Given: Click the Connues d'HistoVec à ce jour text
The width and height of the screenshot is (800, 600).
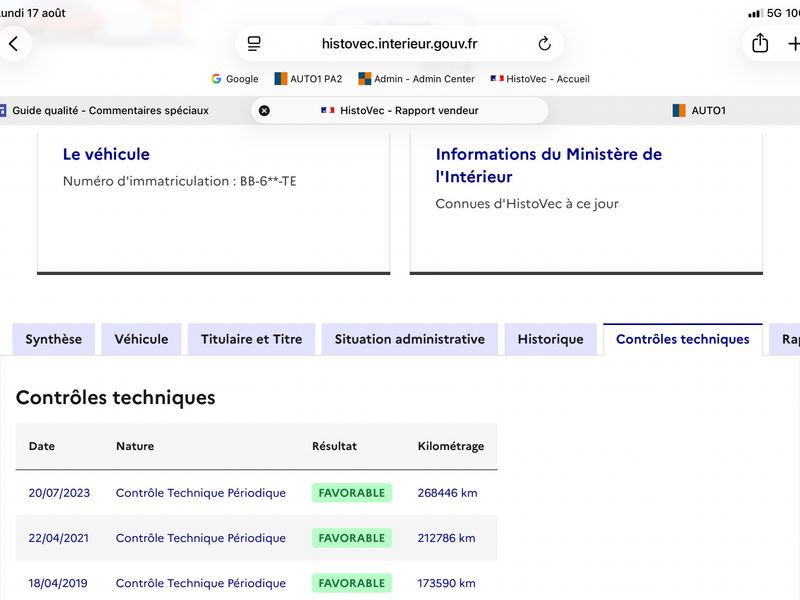Looking at the screenshot, I should tap(527, 204).
